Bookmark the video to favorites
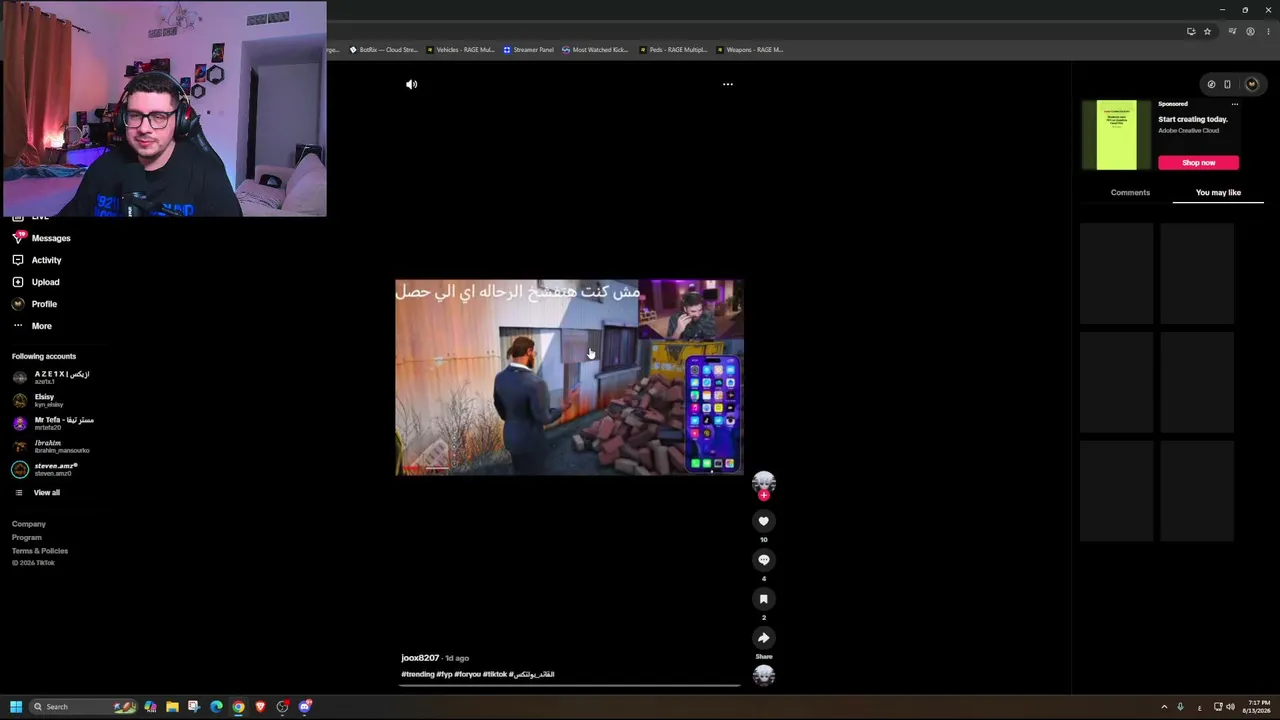1280x720 pixels. click(x=764, y=599)
